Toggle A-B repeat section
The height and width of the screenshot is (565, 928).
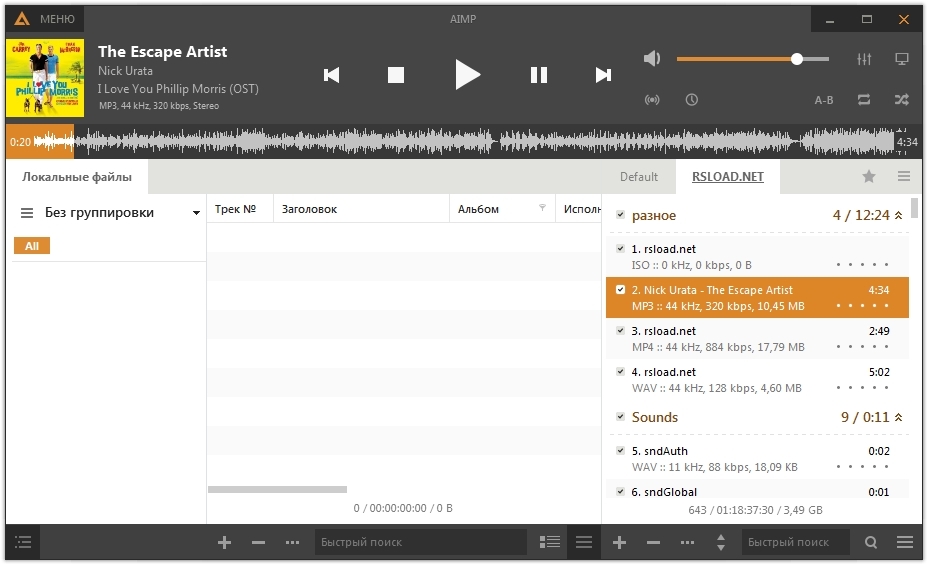823,100
